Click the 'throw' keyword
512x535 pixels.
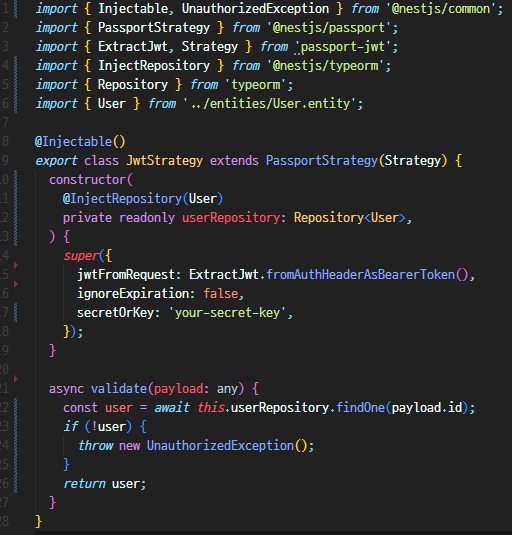[x=95, y=446]
